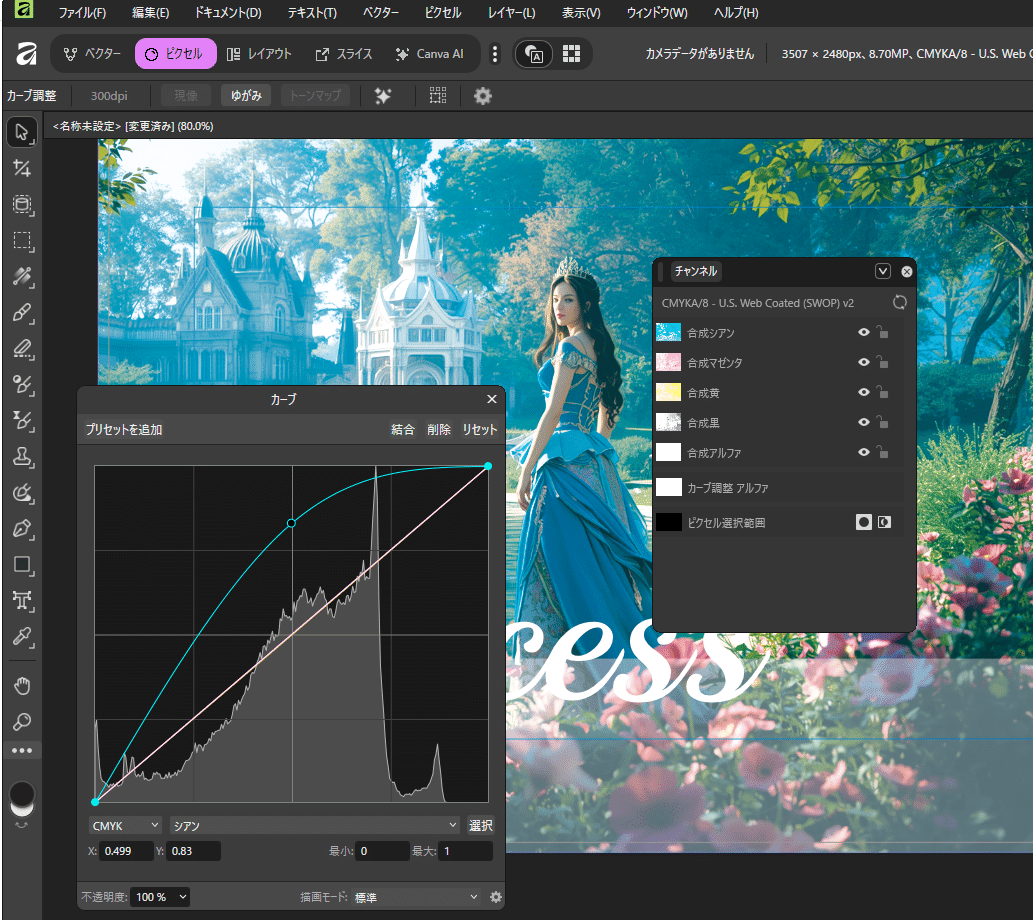1033x920 pixels.
Task: Click リセット to reset the curve
Action: click(x=480, y=429)
